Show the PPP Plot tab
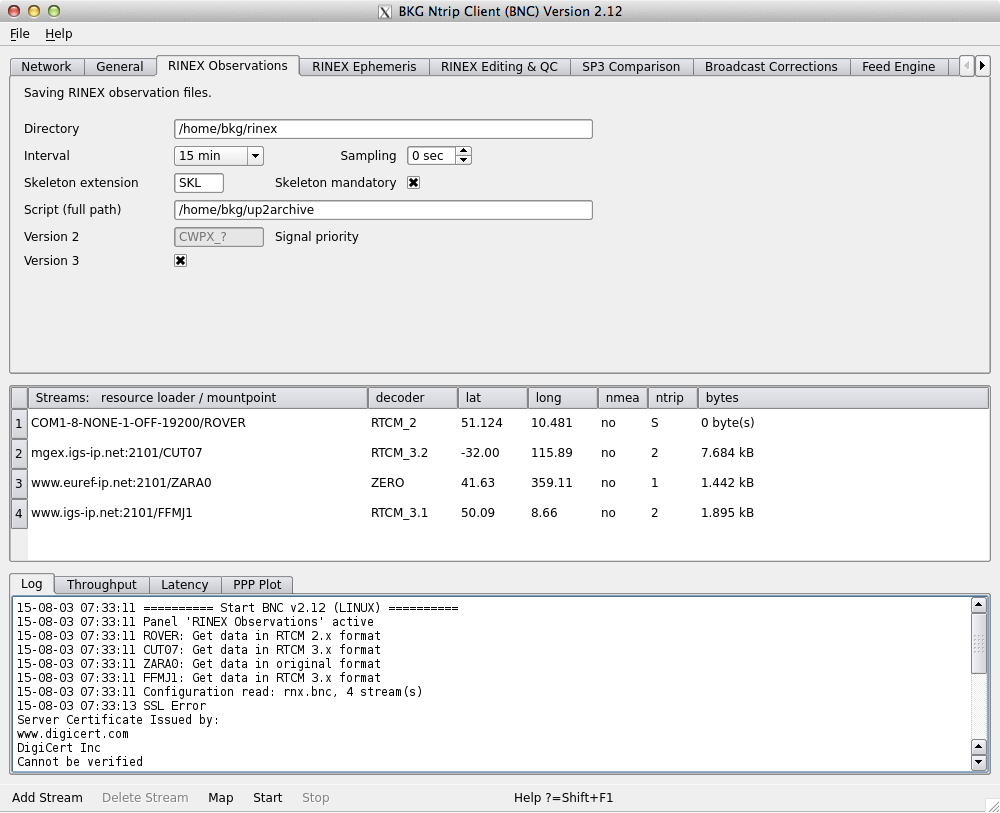Viewport: 1000px width, 813px height. pos(257,585)
